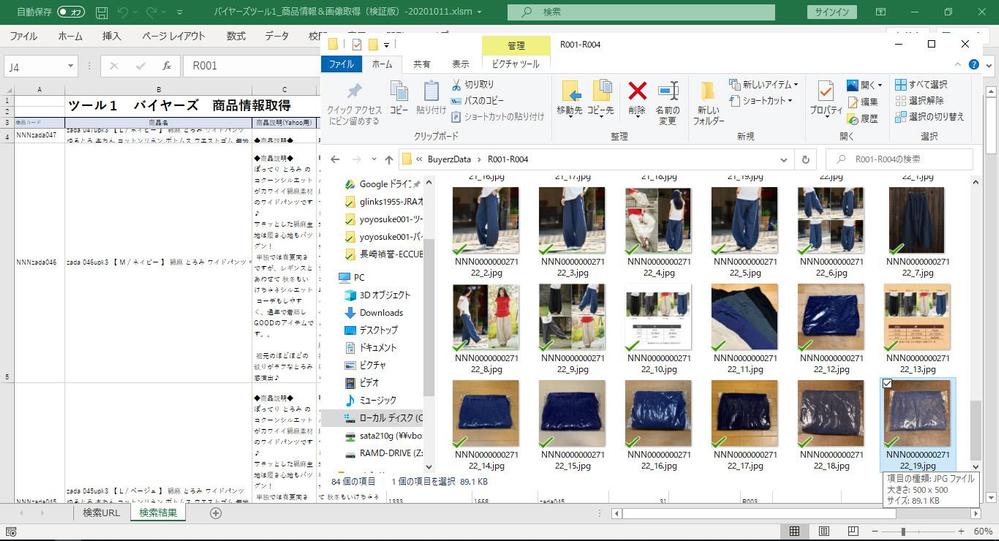Click Rename (名前の変更) icon

[x=667, y=103]
